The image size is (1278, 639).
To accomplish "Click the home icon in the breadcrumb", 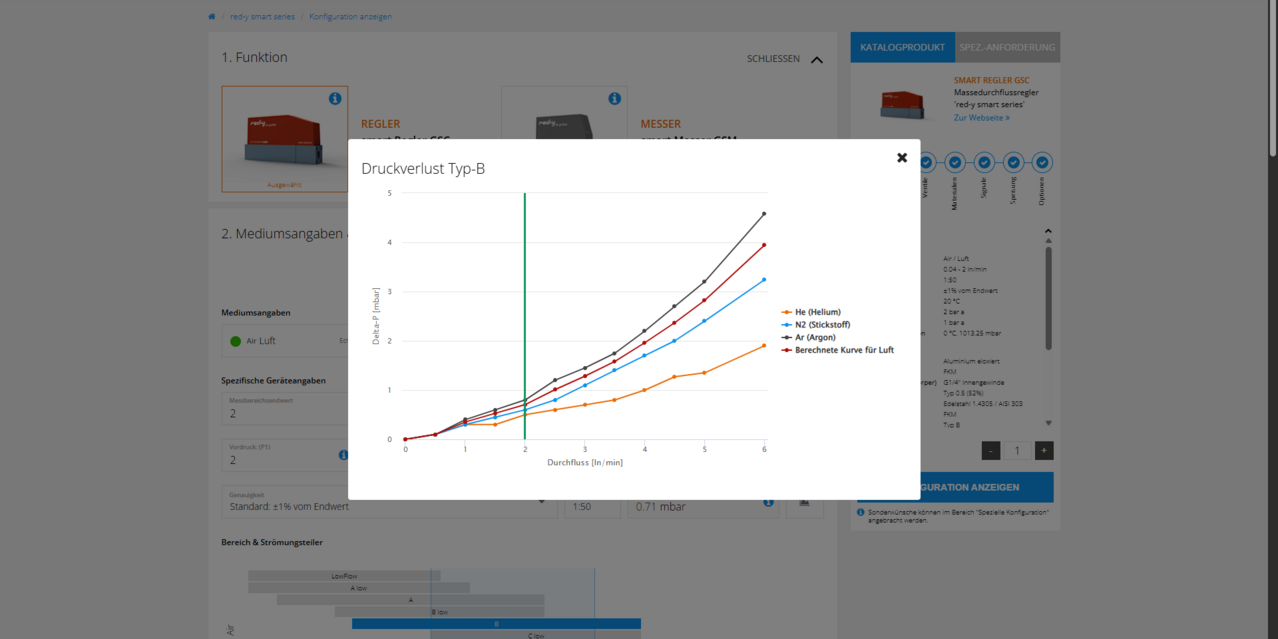I will (212, 17).
